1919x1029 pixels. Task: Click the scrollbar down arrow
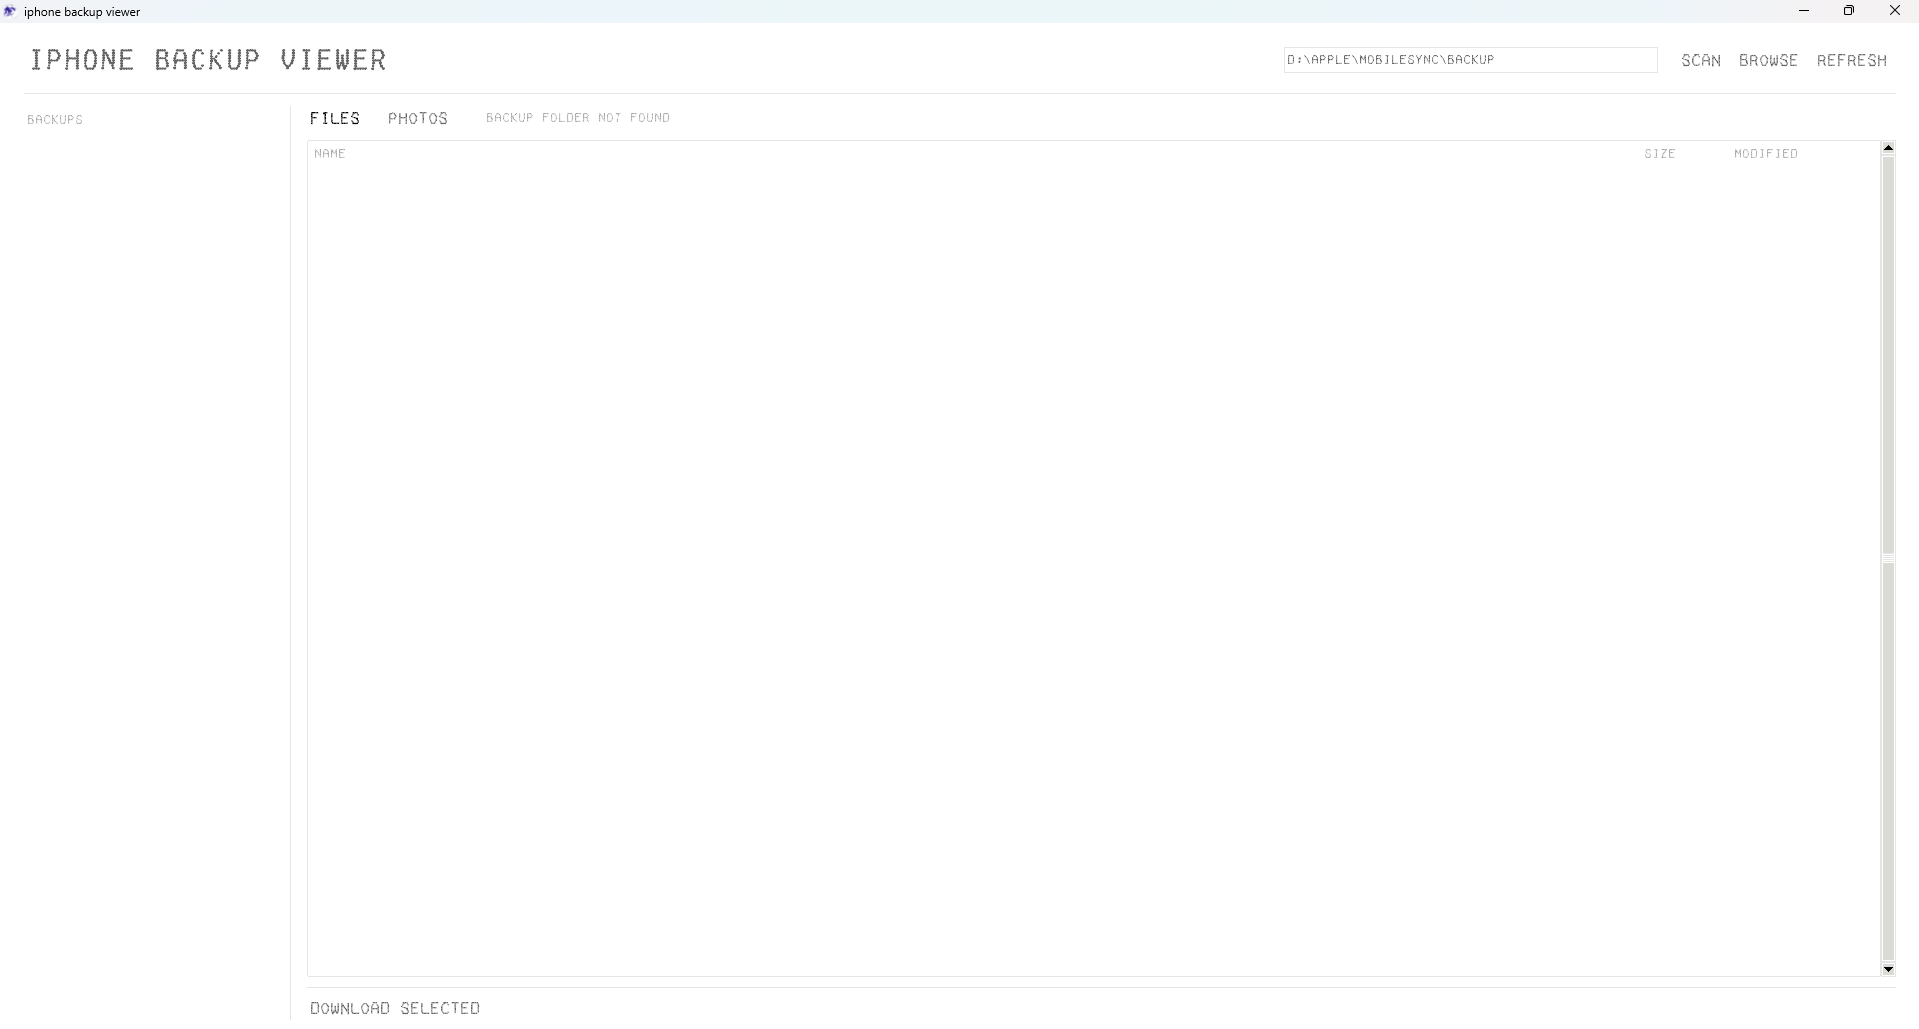[x=1888, y=969]
